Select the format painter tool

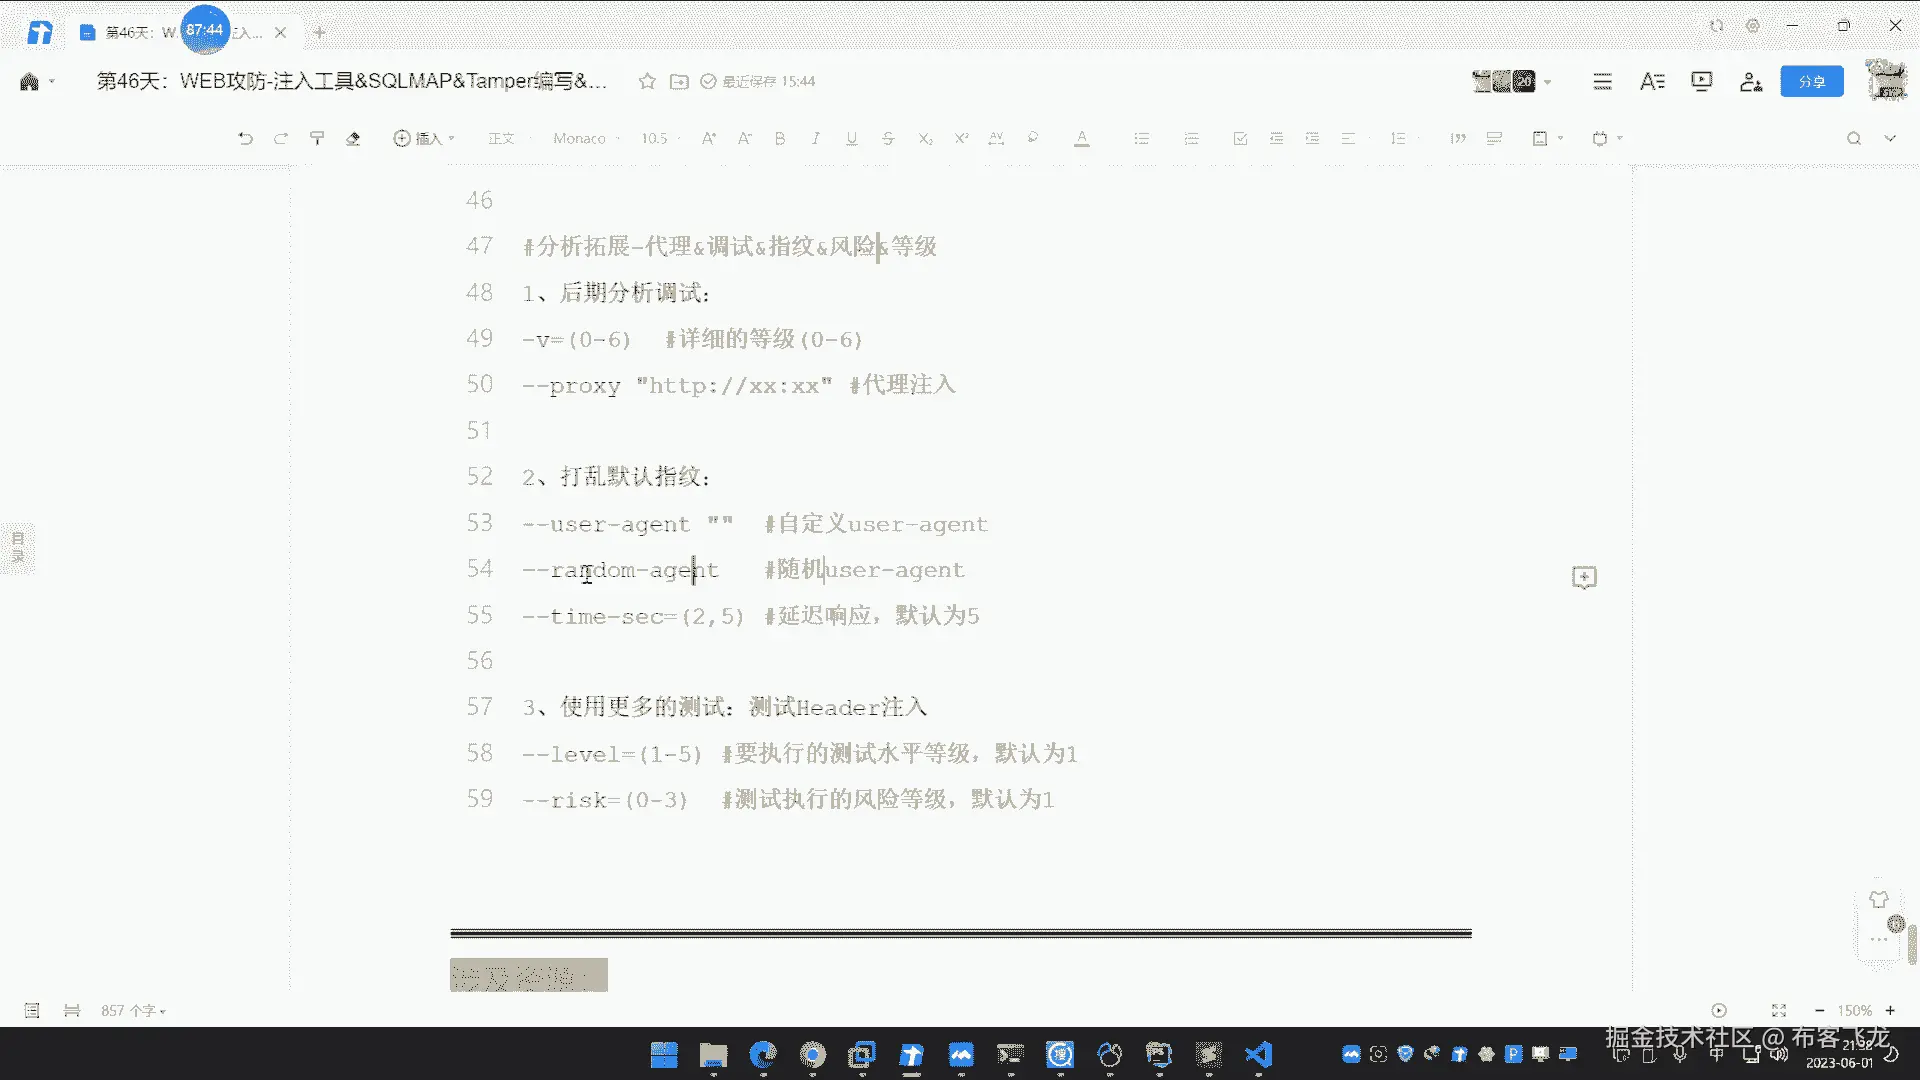tap(317, 139)
